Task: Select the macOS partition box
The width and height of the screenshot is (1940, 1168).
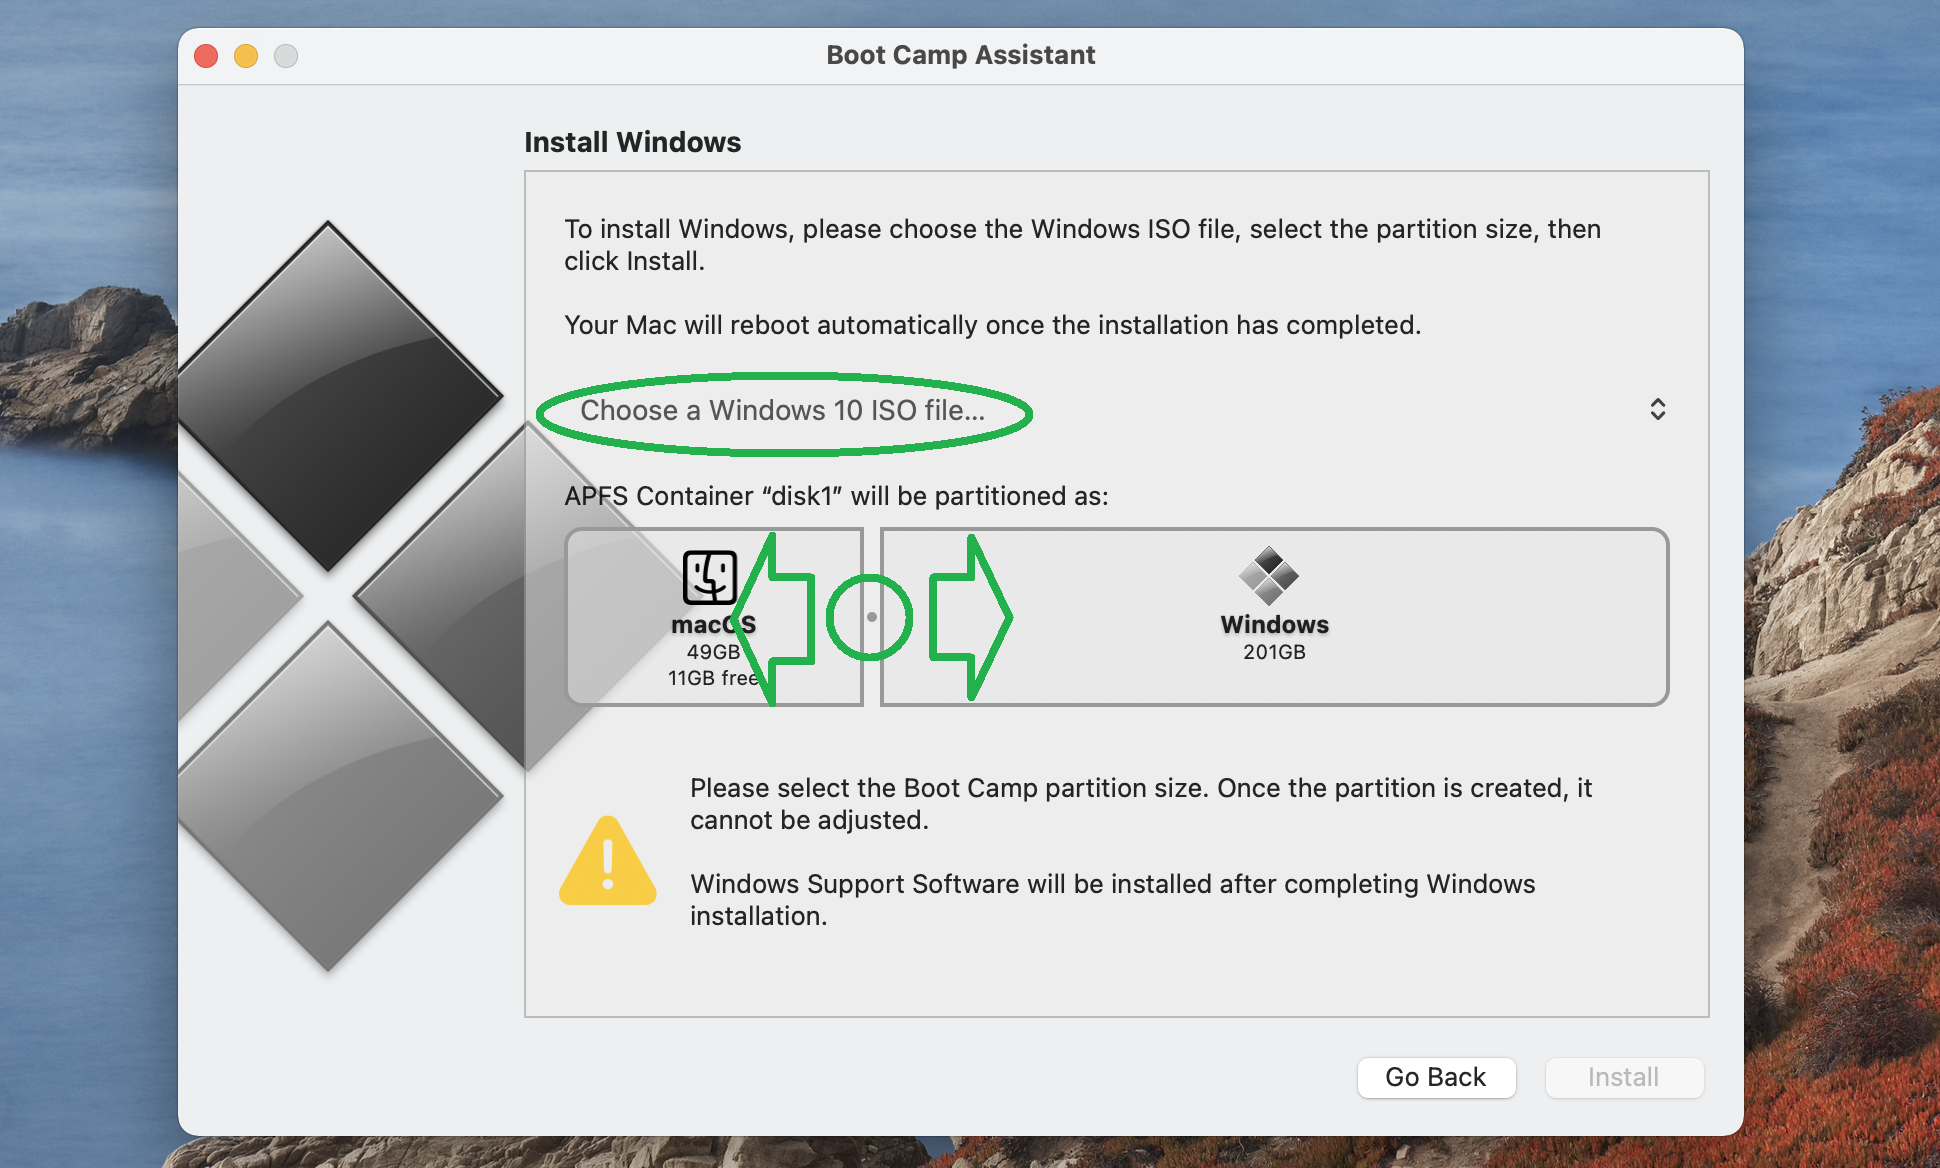Action: 714,617
